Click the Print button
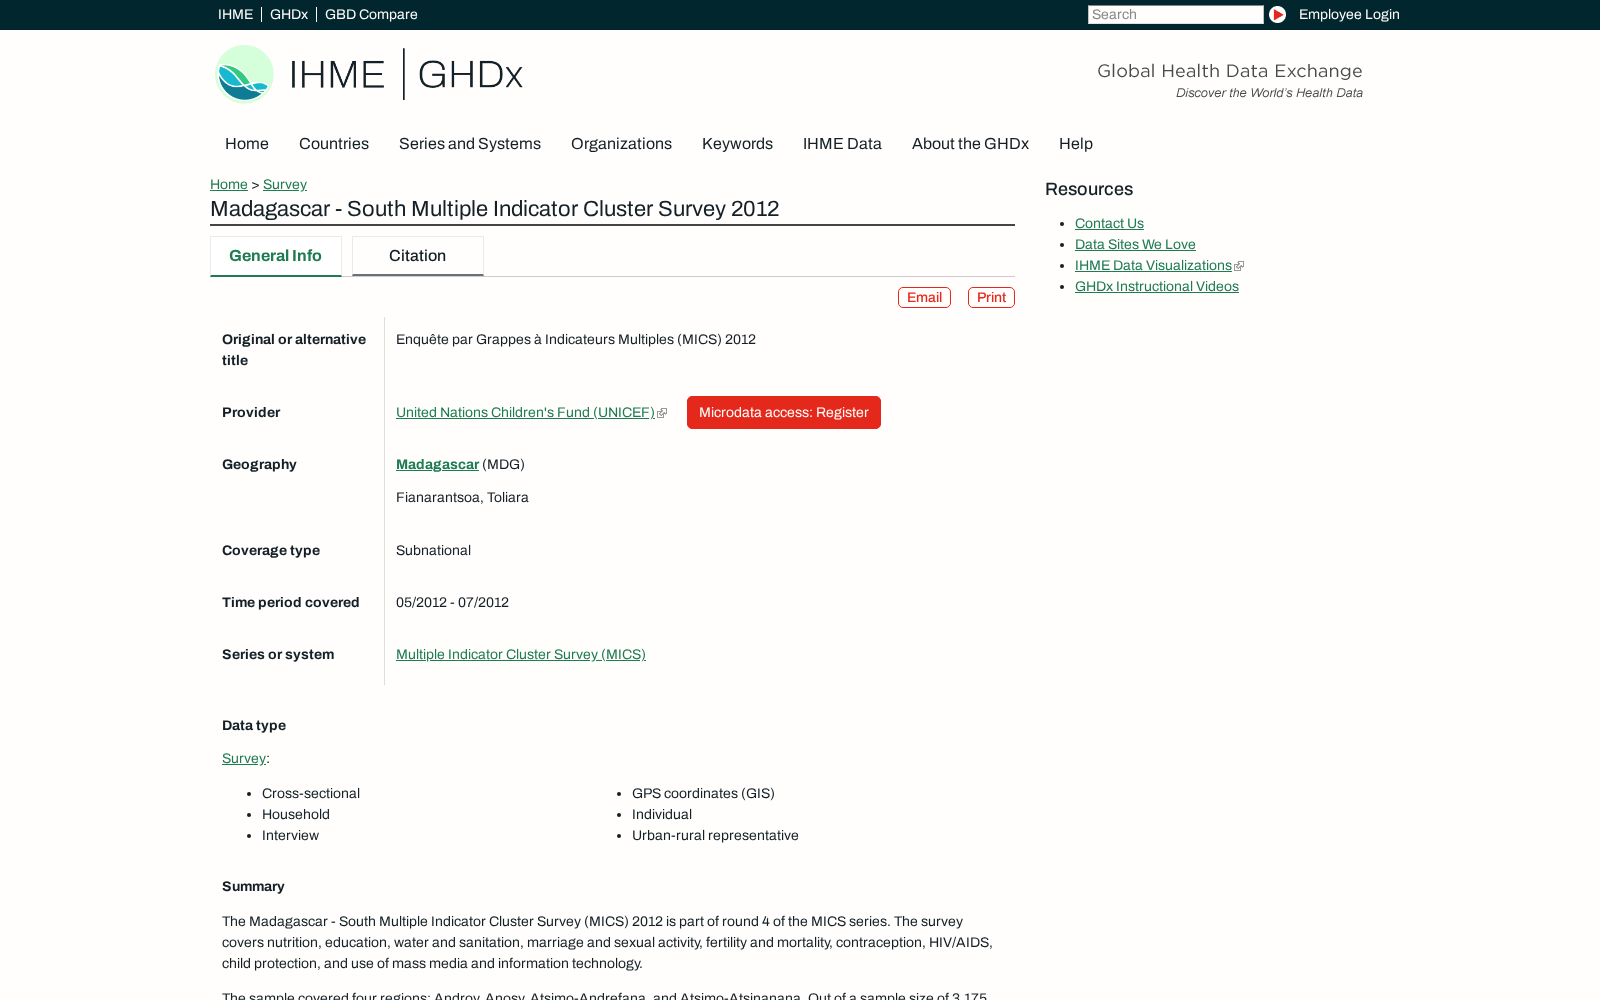This screenshot has height=1000, width=1600. point(991,298)
